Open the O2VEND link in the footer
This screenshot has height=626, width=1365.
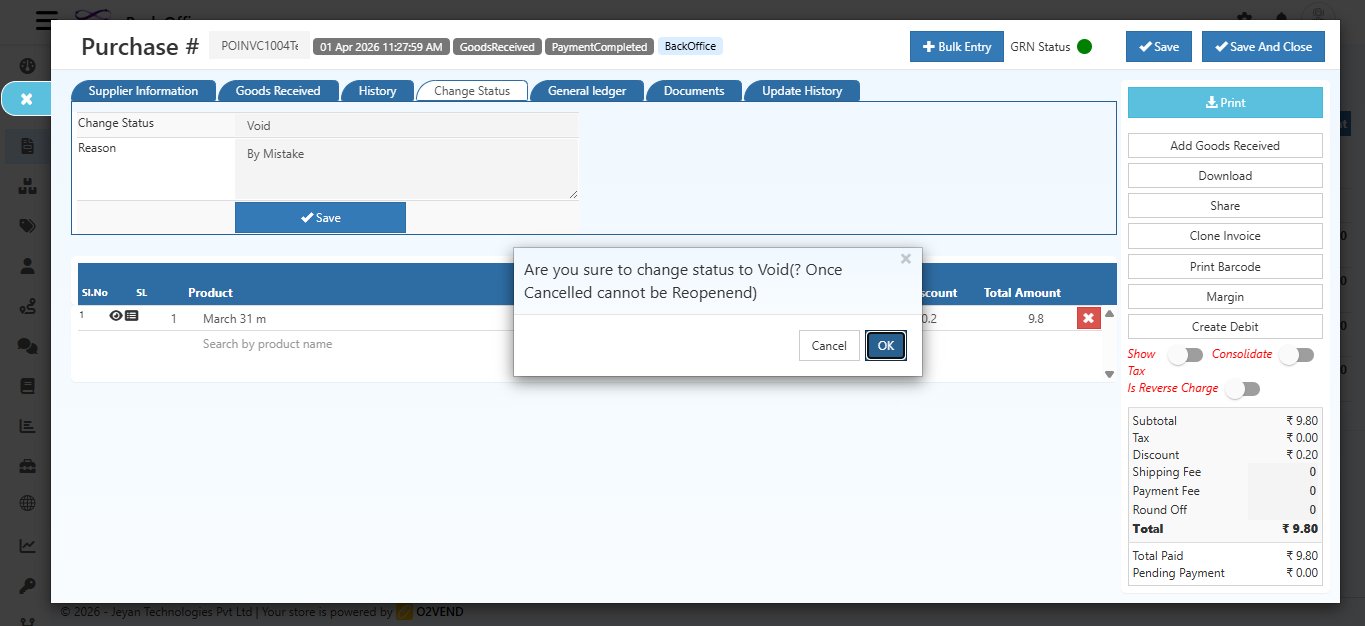point(438,611)
